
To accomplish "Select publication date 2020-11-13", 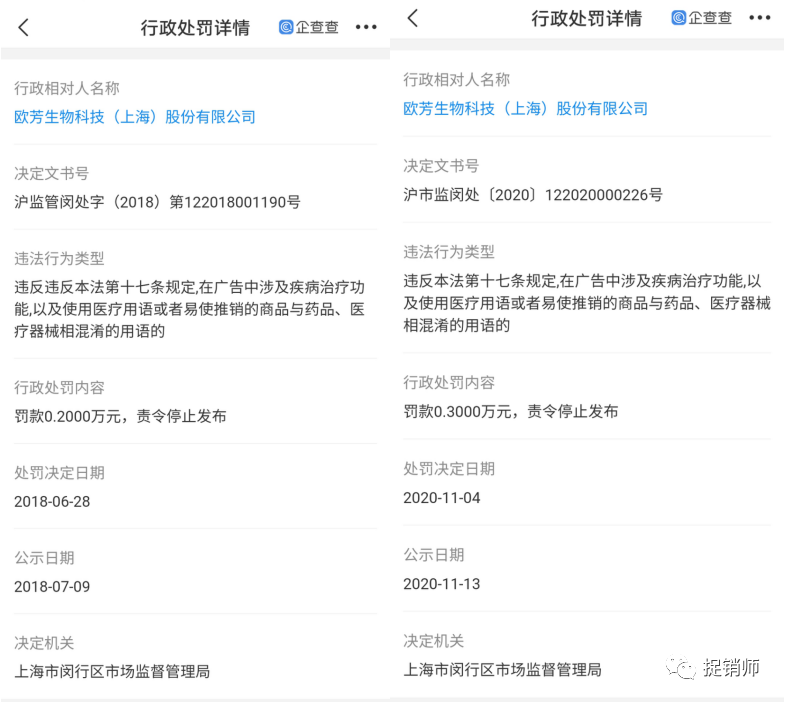I will [x=442, y=584].
